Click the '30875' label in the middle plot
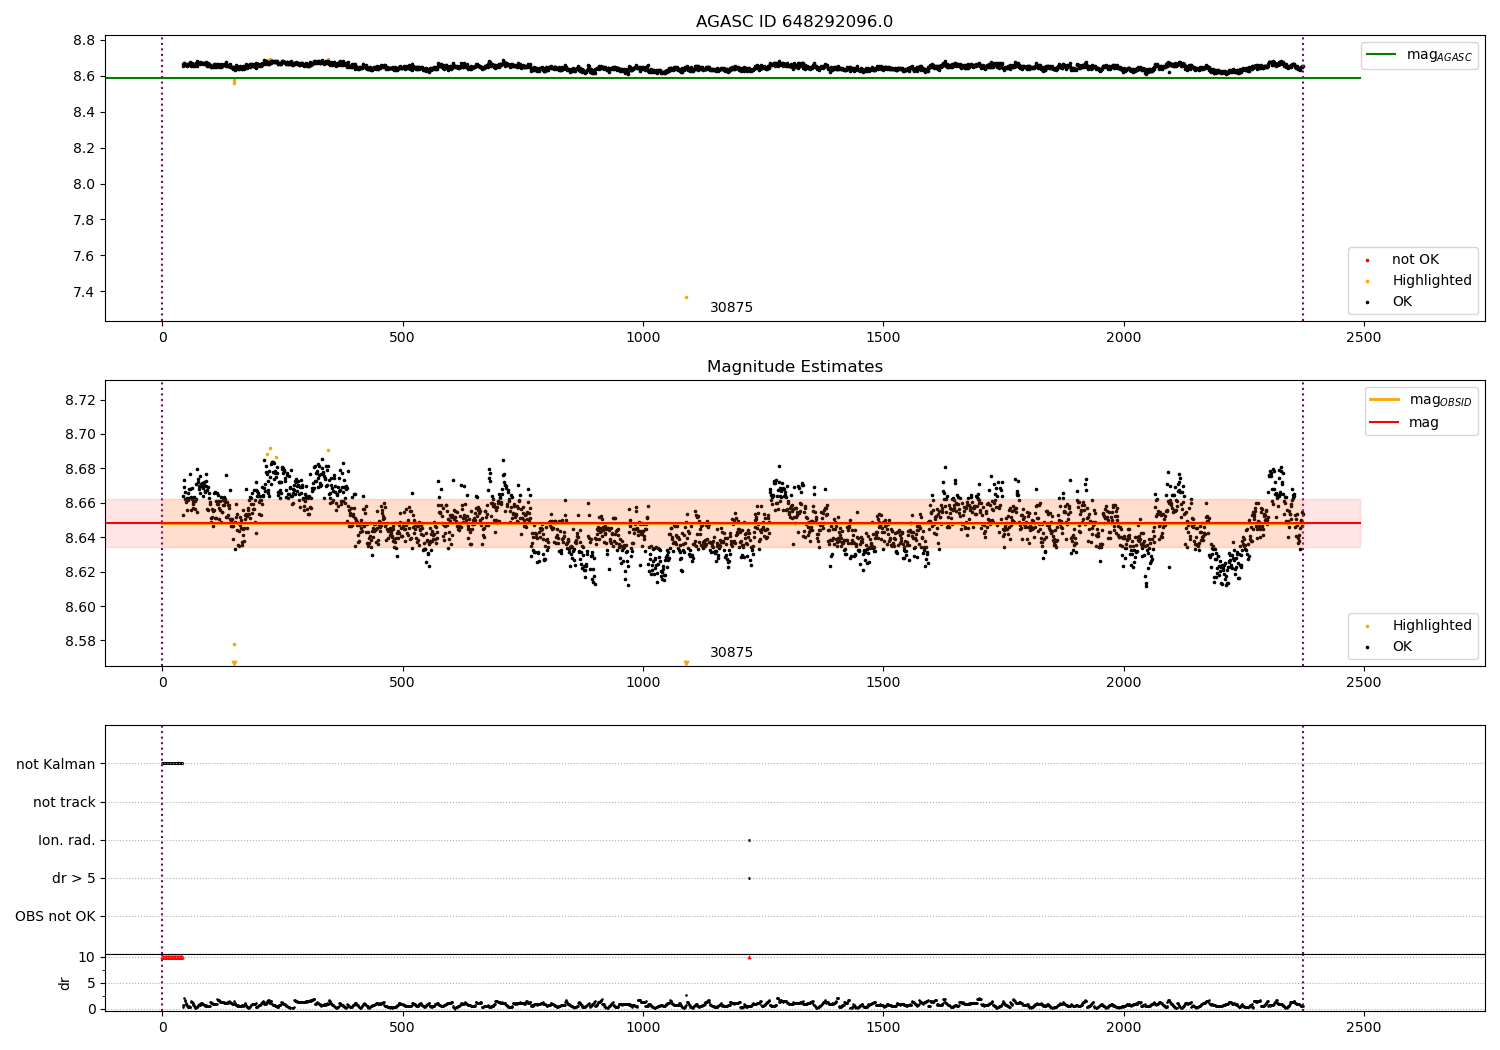The image size is (1500, 1050). (731, 653)
